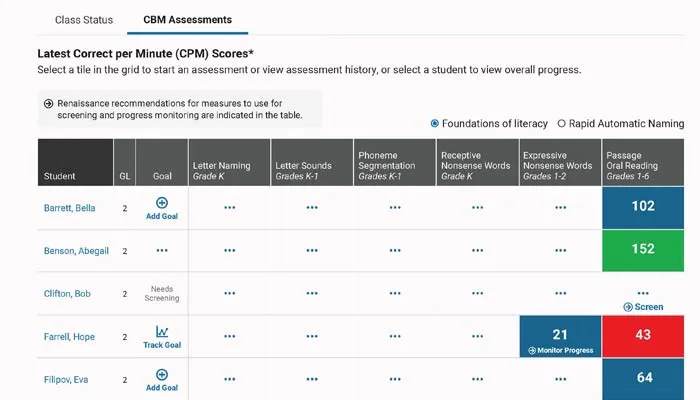Switch to Class Status tab
The width and height of the screenshot is (700, 400).
[84, 20]
